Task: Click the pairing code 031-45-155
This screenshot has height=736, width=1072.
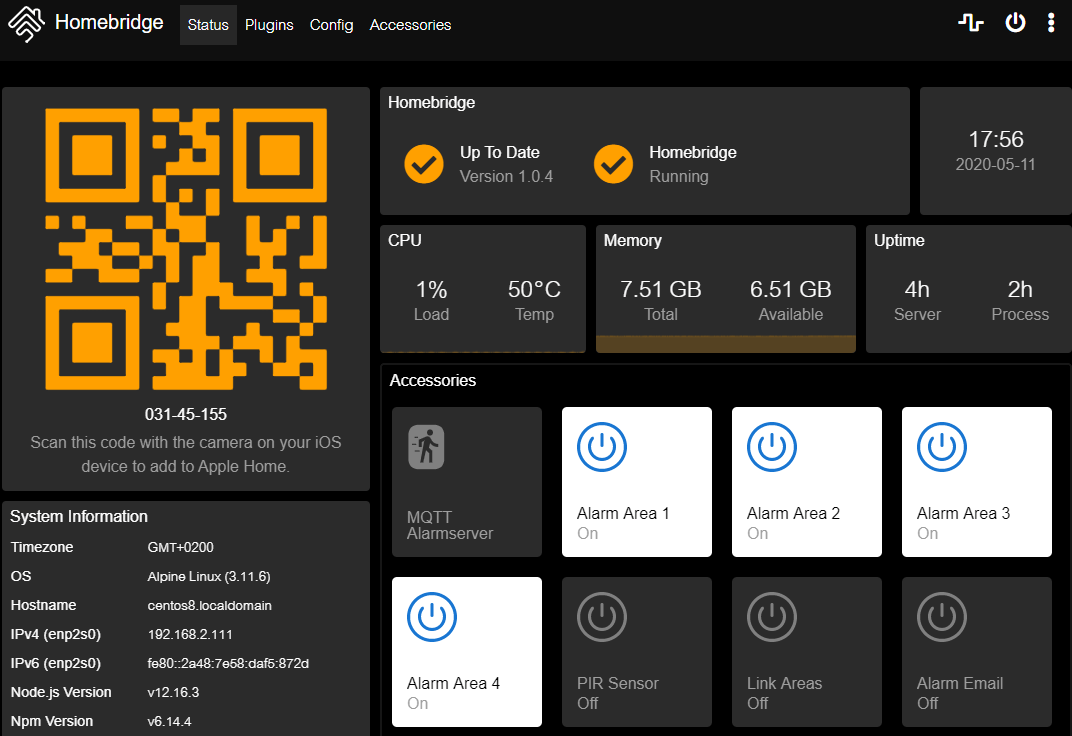Action: coord(186,414)
